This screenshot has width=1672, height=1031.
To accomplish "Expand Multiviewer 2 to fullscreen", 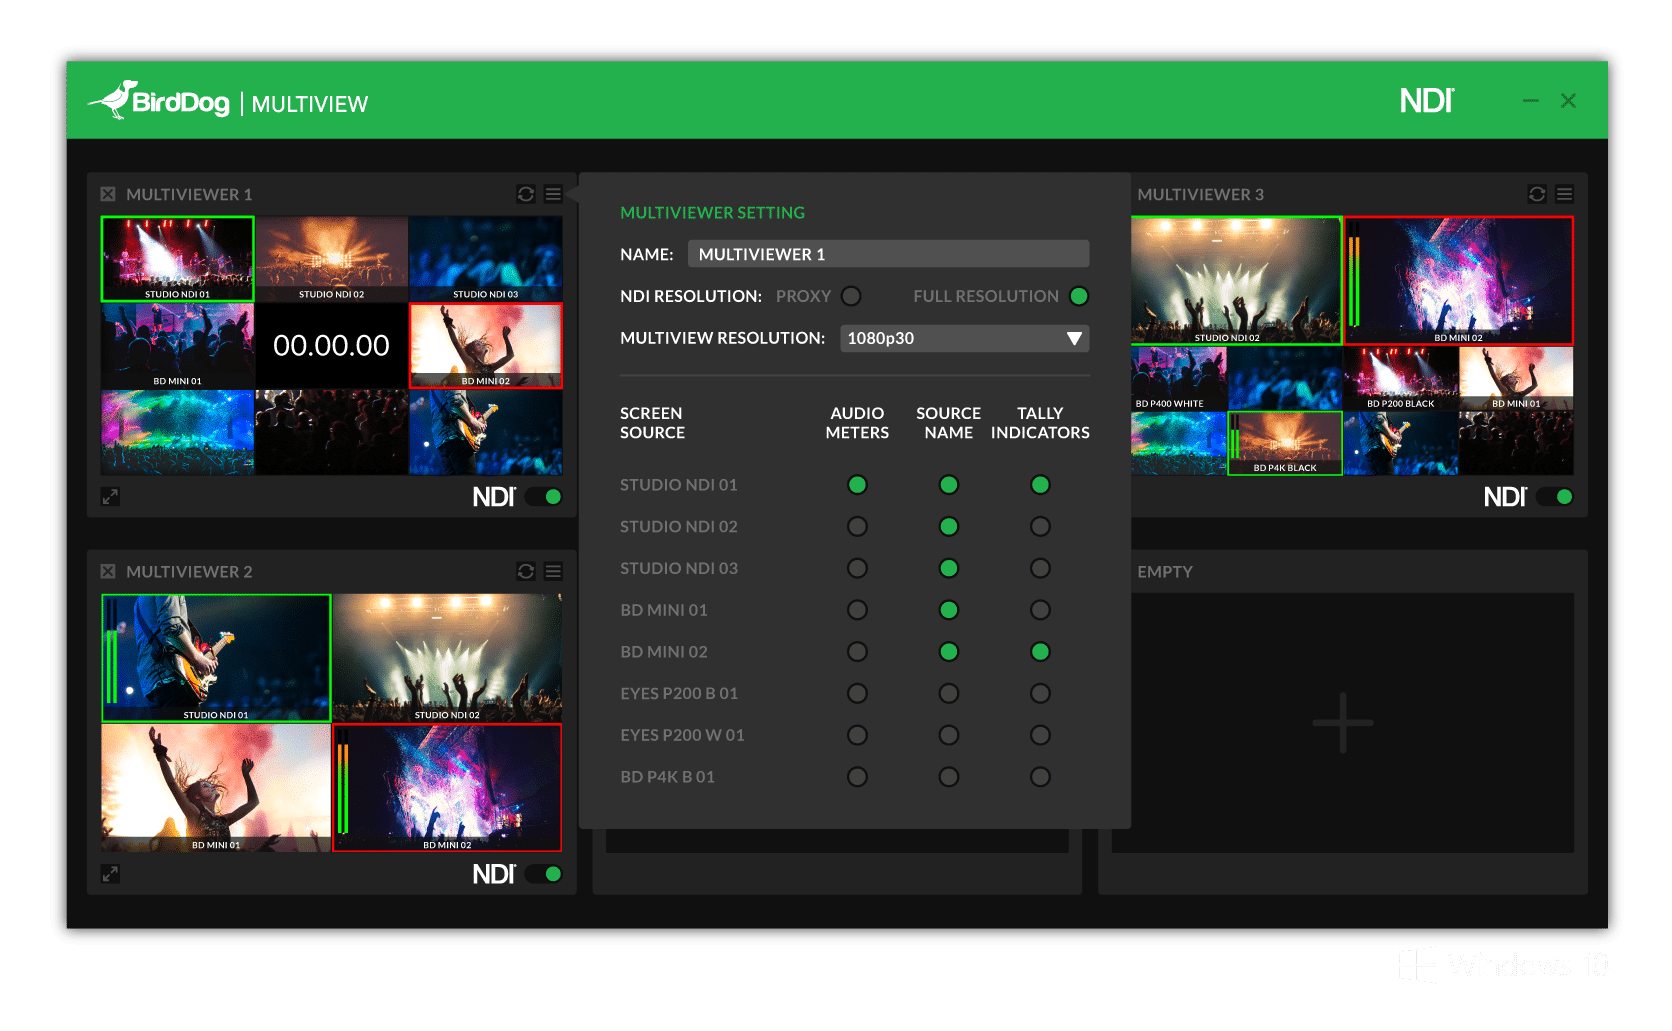I will (x=110, y=874).
